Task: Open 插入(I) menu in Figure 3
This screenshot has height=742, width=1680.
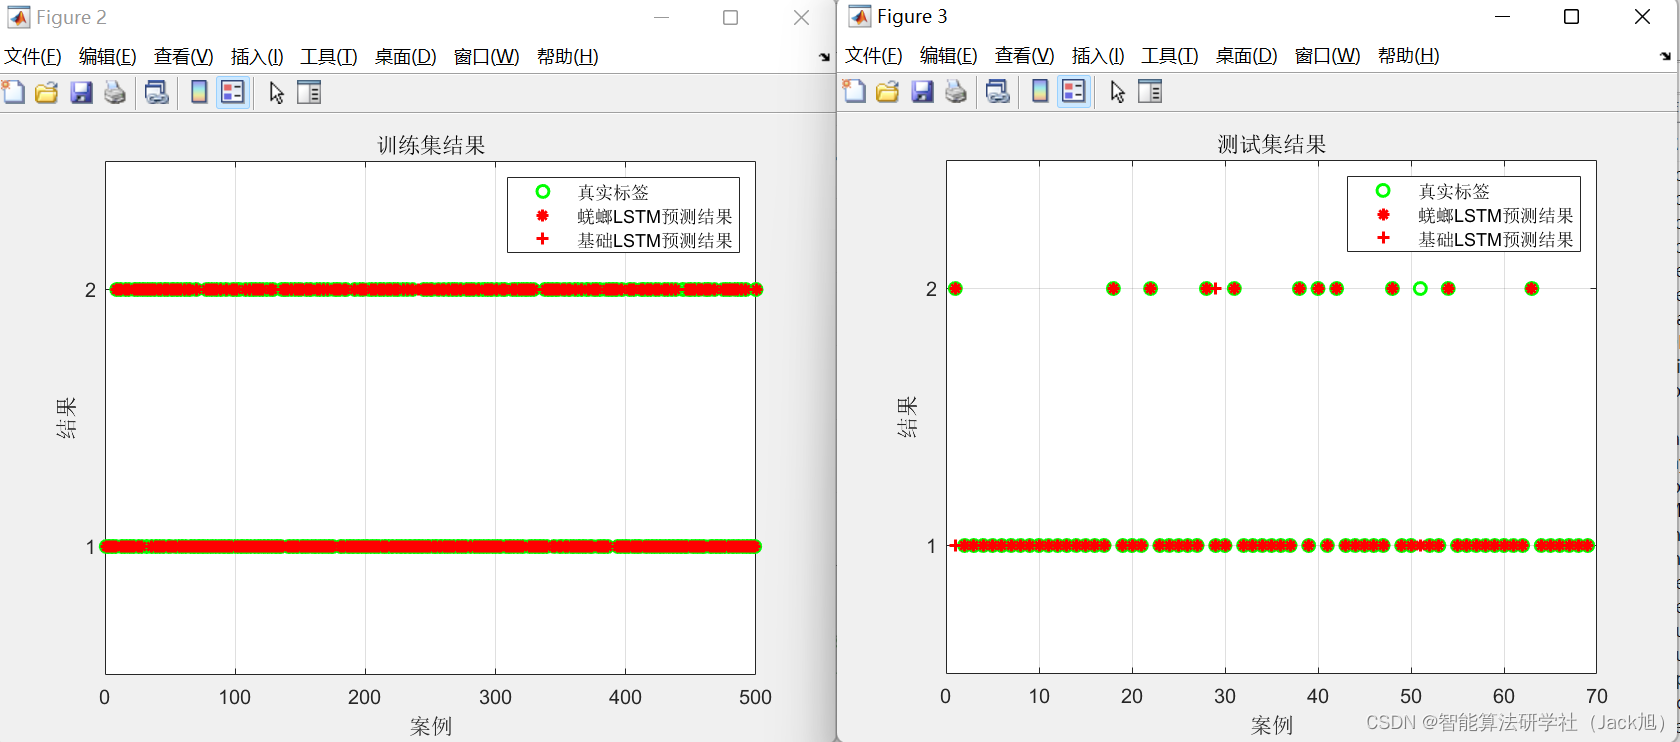Action: coord(1098,56)
